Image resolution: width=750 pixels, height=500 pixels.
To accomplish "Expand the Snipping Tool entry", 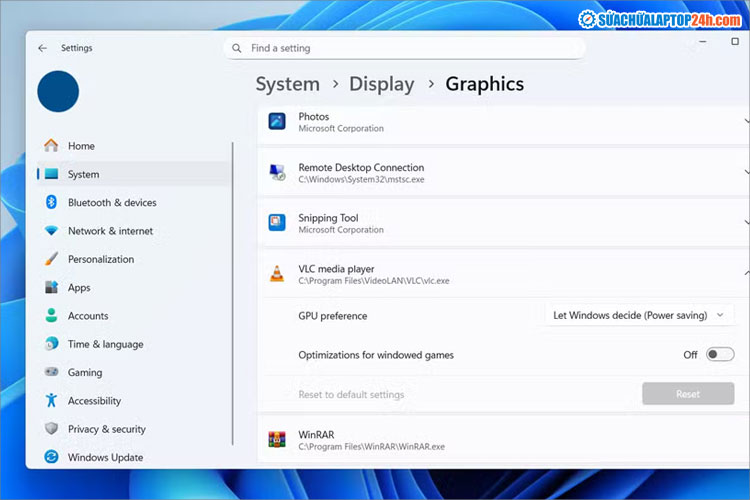I will [745, 223].
